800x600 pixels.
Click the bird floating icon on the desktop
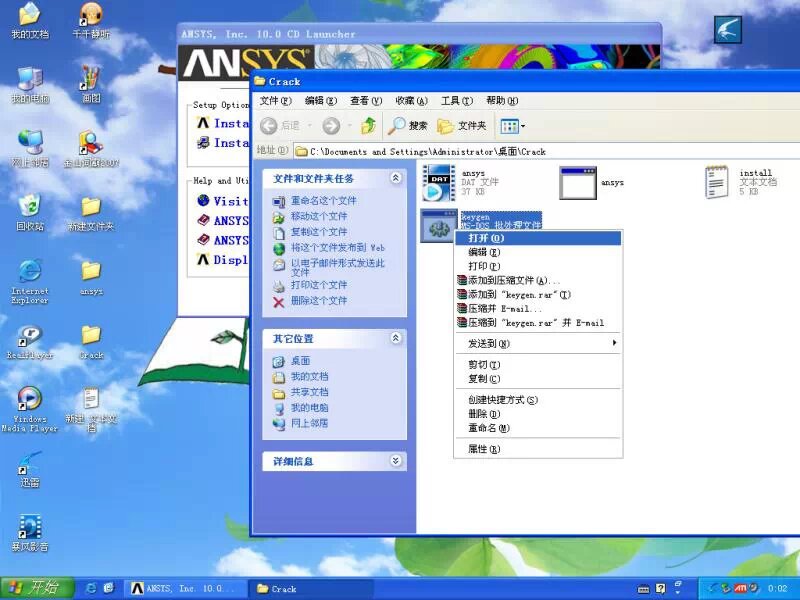click(x=728, y=29)
